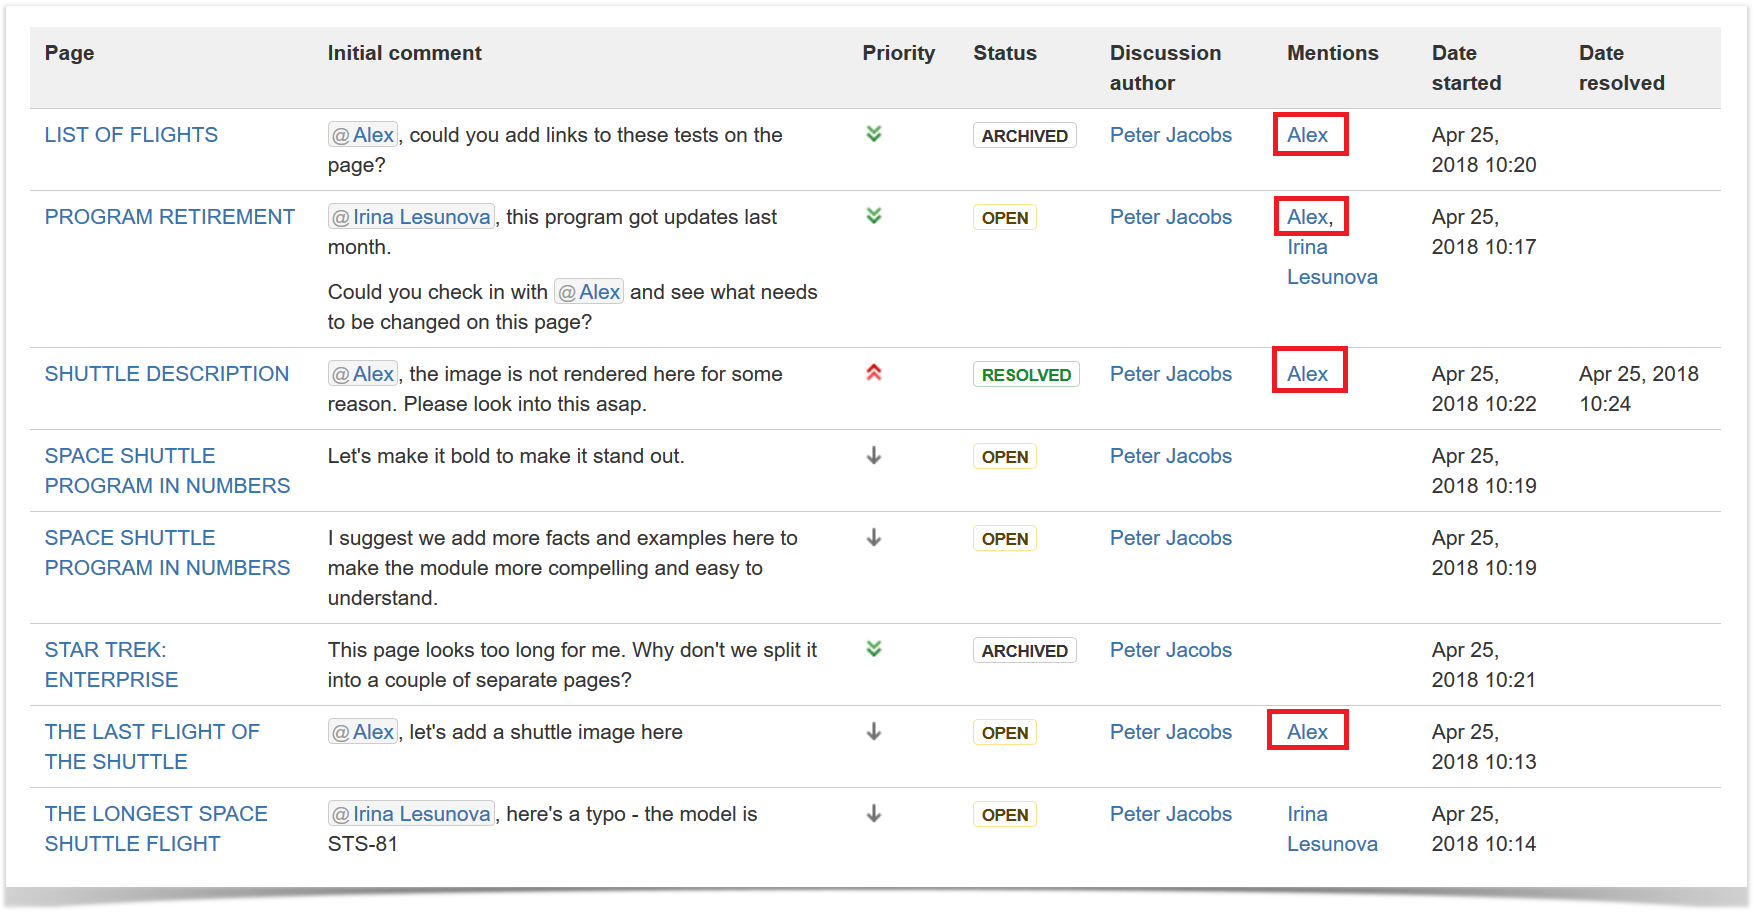This screenshot has width=1761, height=916.
Task: Click the Date started column header
Action: point(1466,68)
